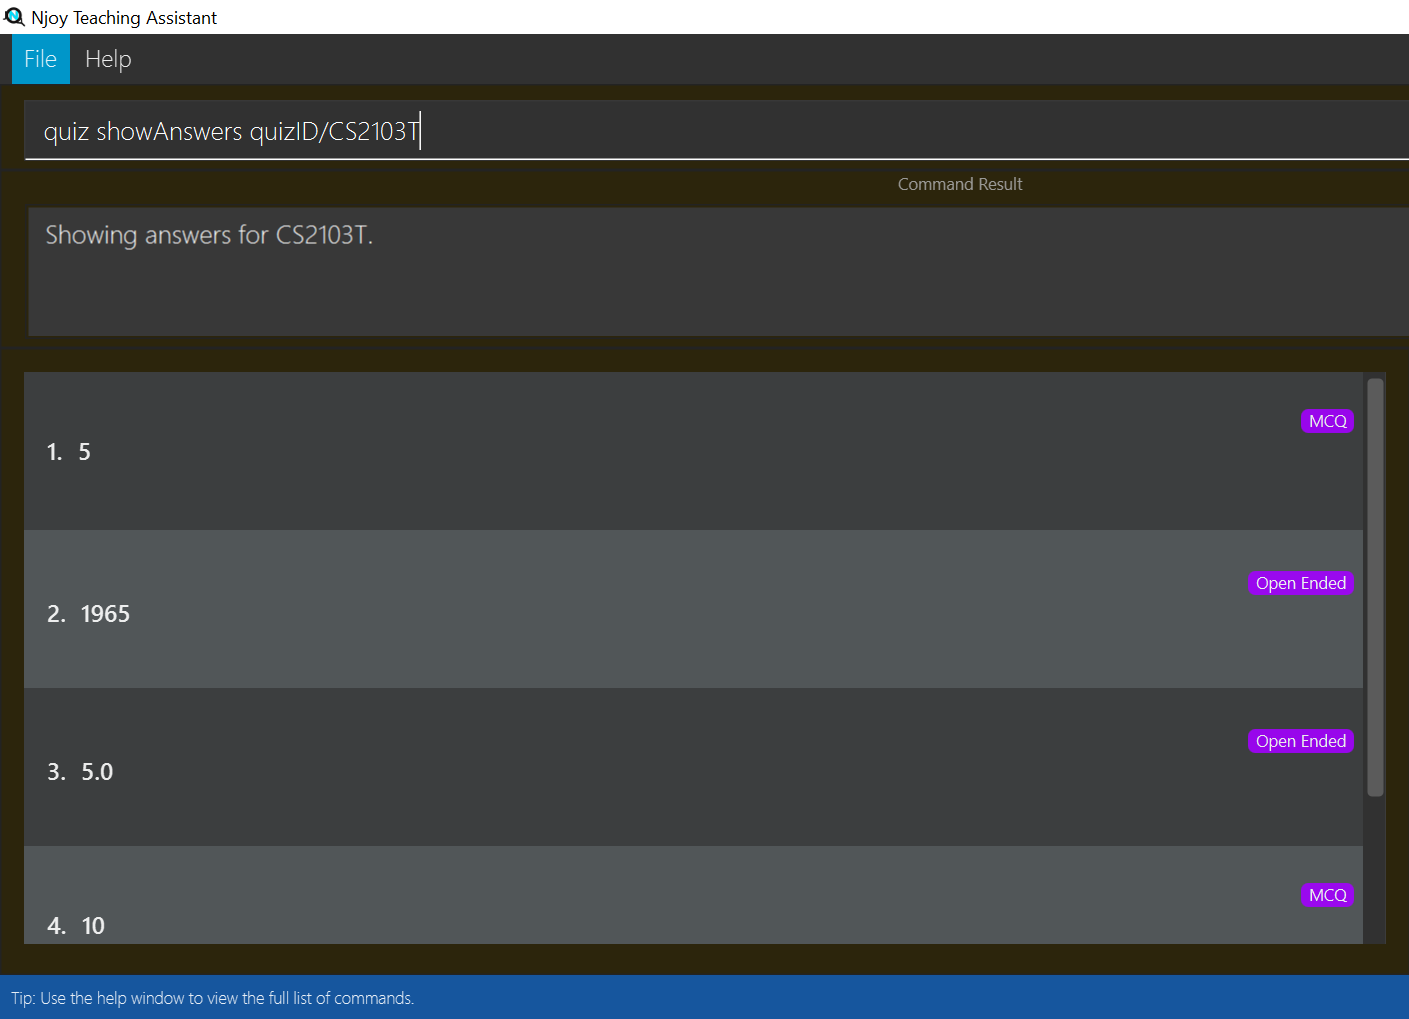Click the Open Ended tag on answer 3
1409x1019 pixels.
click(1300, 741)
